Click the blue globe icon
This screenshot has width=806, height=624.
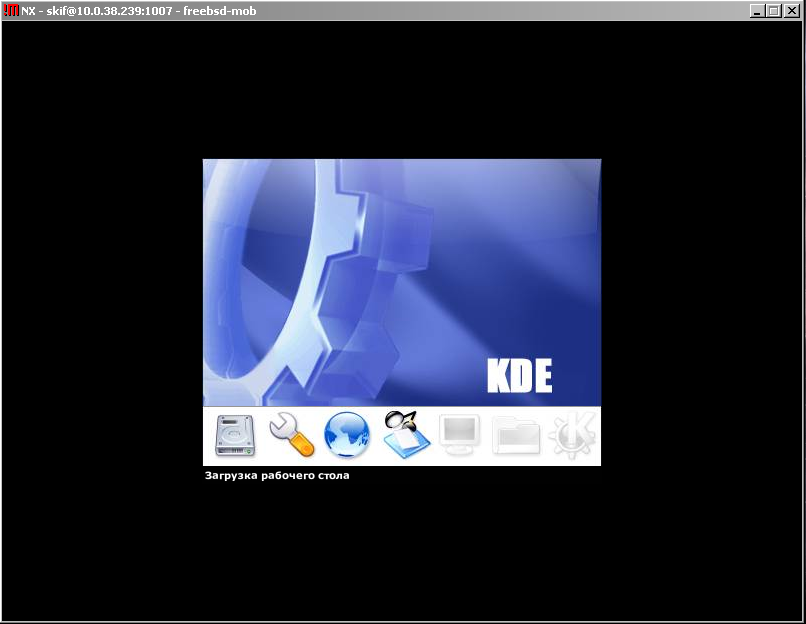(x=347, y=436)
